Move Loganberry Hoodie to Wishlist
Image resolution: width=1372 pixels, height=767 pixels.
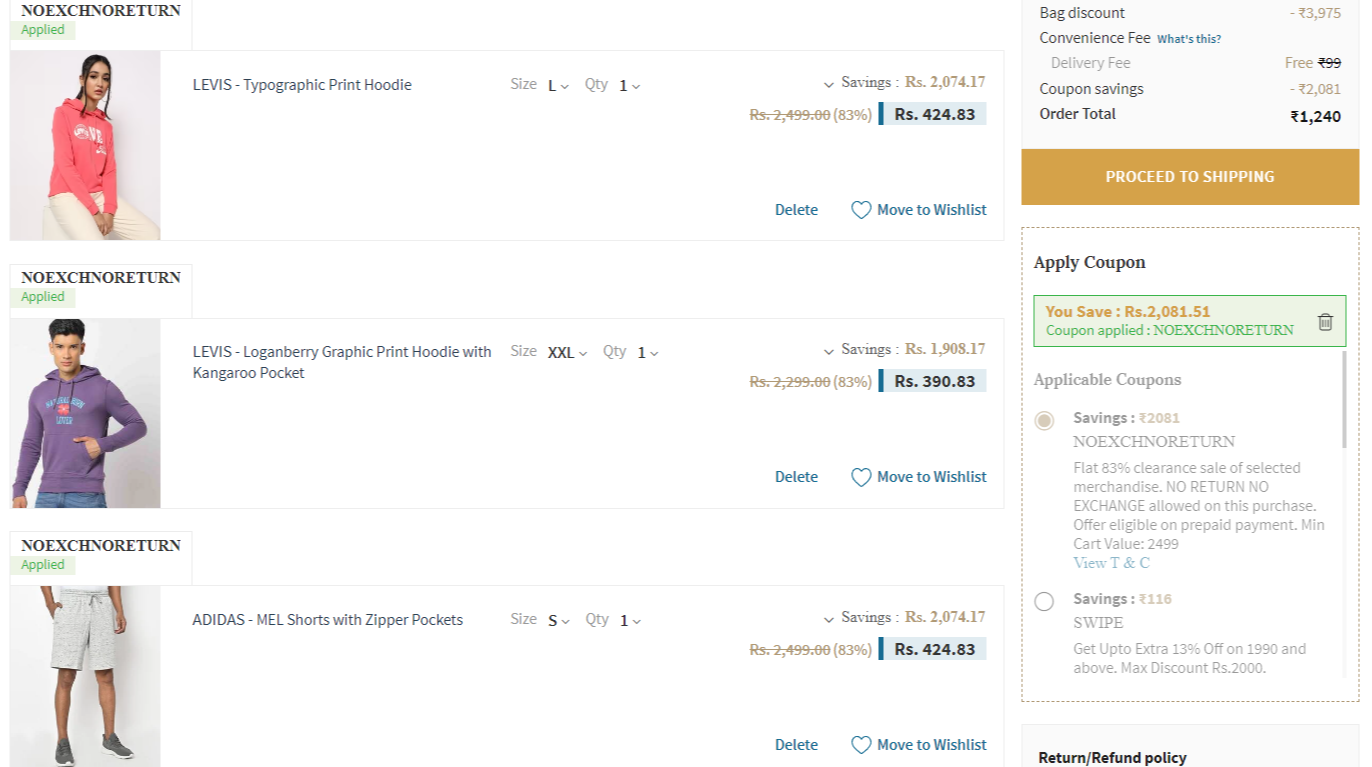tap(931, 477)
